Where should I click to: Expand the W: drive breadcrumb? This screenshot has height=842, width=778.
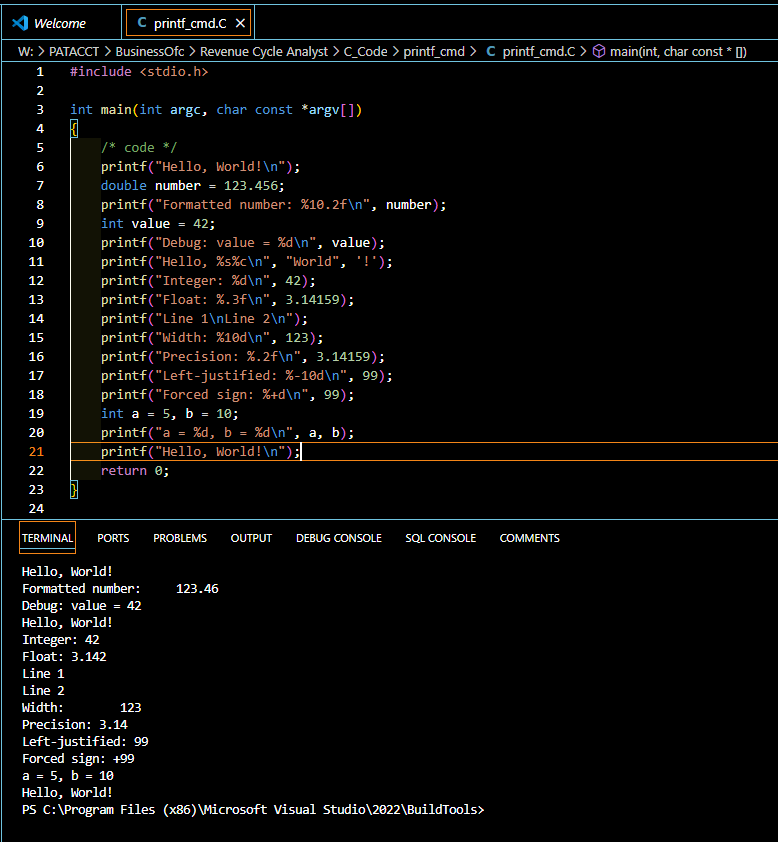26,52
